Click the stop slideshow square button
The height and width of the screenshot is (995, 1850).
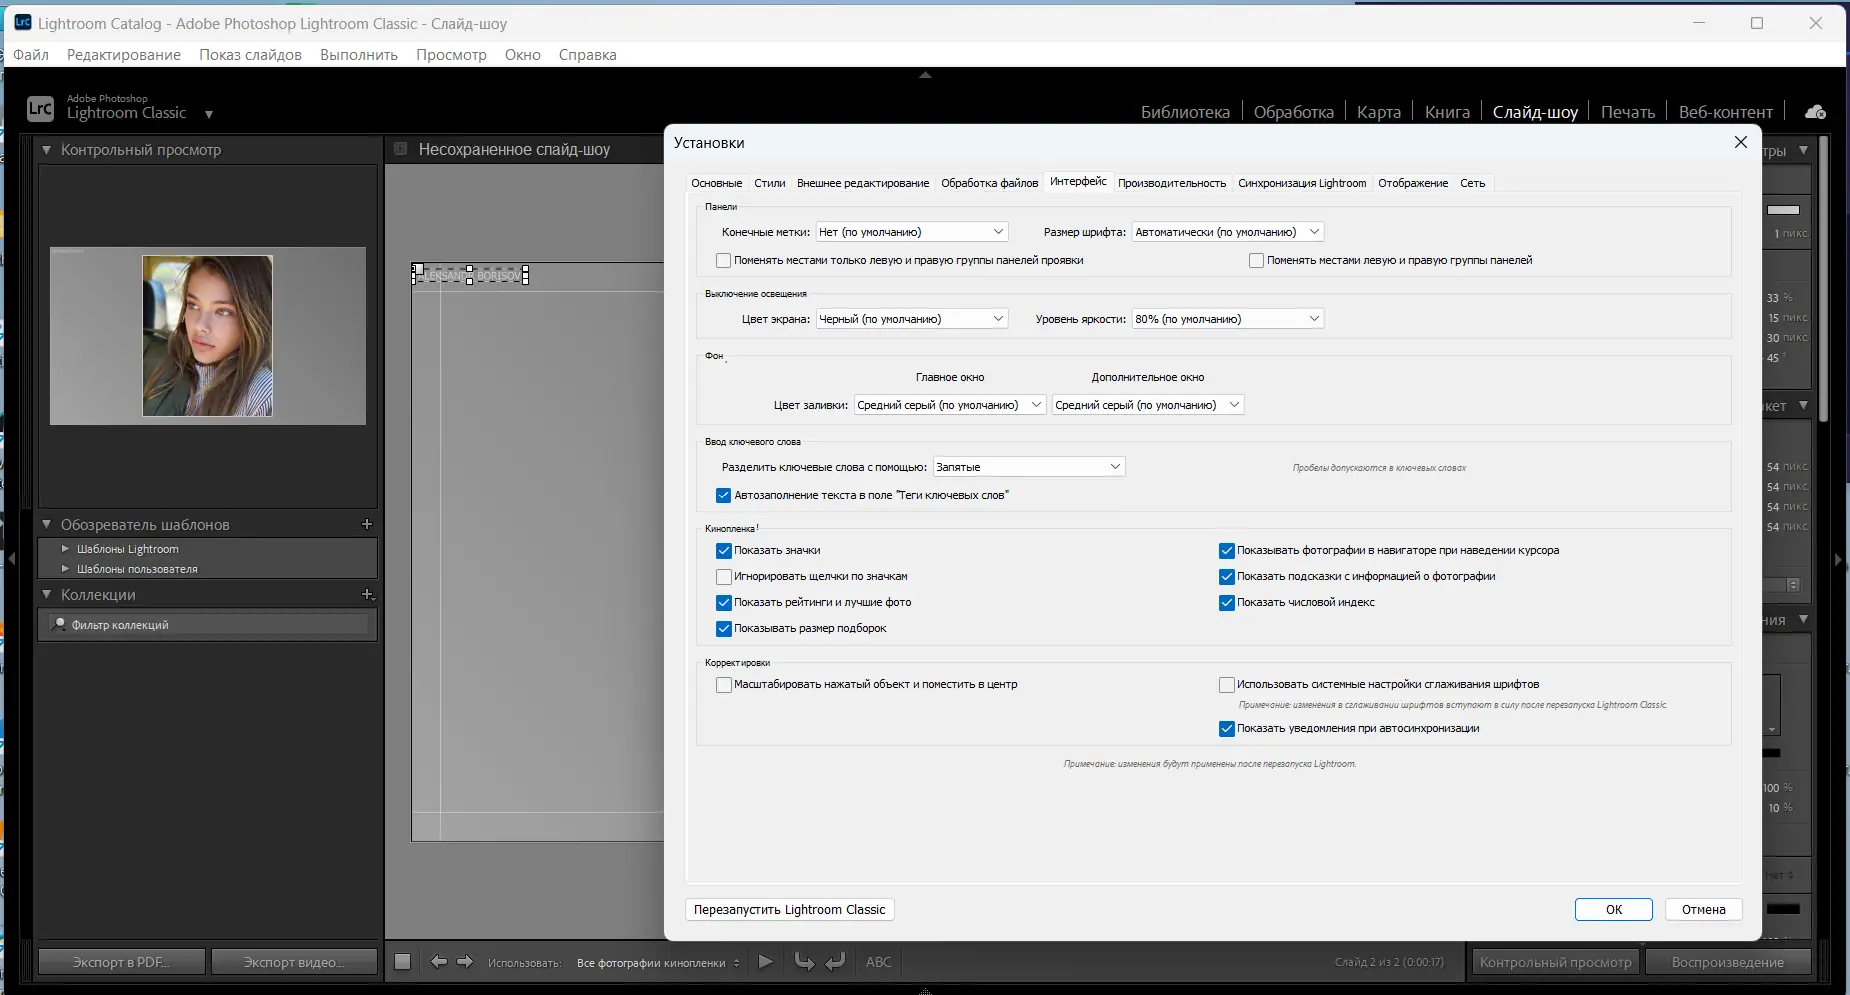click(x=403, y=962)
